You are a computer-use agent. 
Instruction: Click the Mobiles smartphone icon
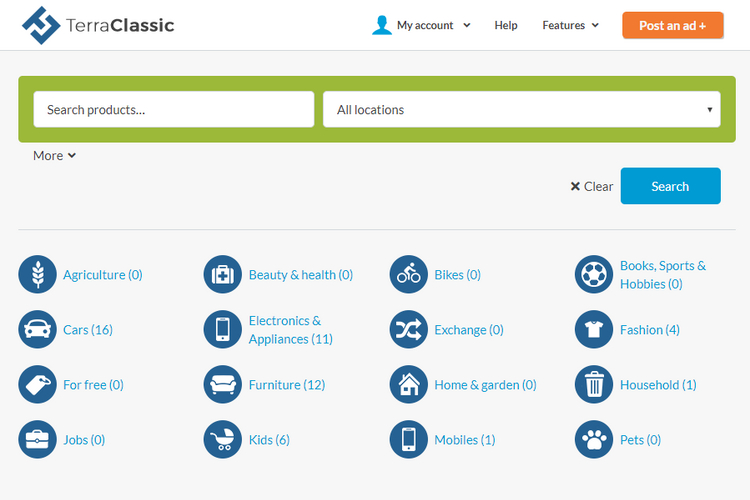408,439
